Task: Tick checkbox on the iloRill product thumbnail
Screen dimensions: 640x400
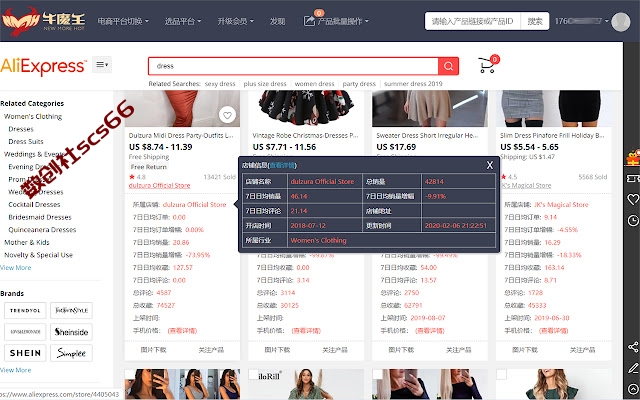Action: [x=253, y=374]
